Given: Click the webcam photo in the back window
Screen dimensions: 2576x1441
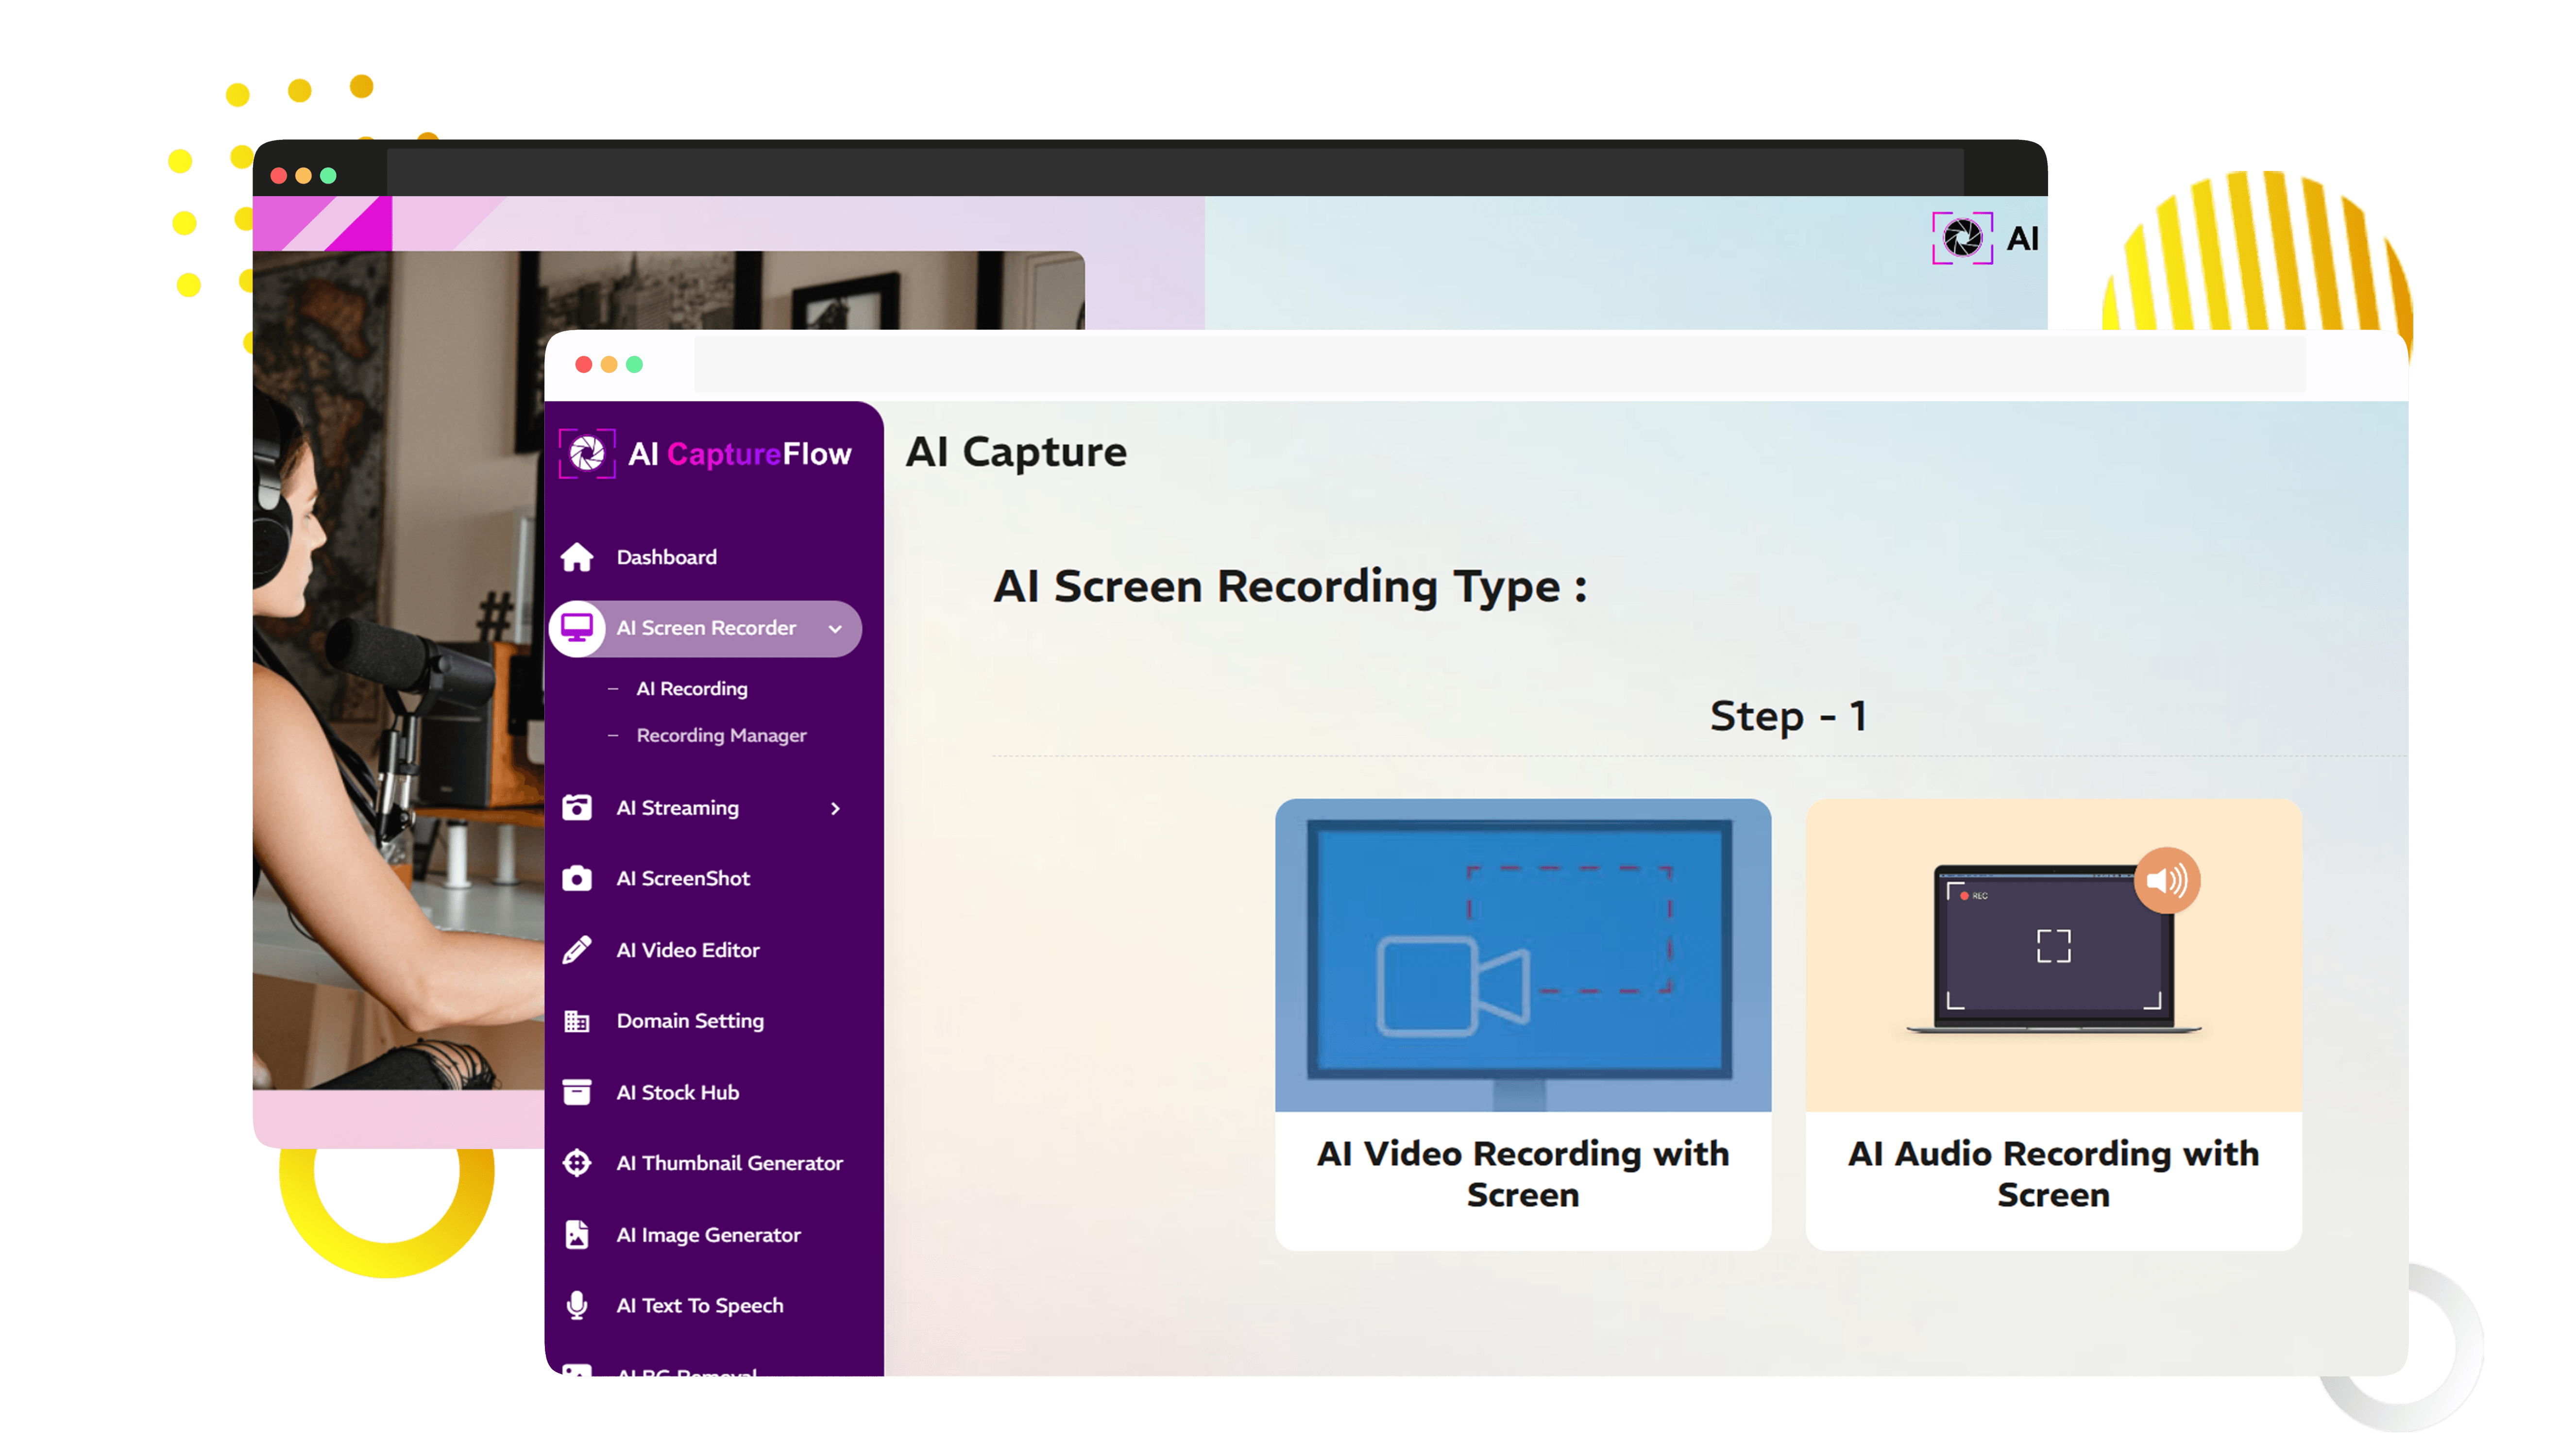Looking at the screenshot, I should pyautogui.click(x=399, y=670).
